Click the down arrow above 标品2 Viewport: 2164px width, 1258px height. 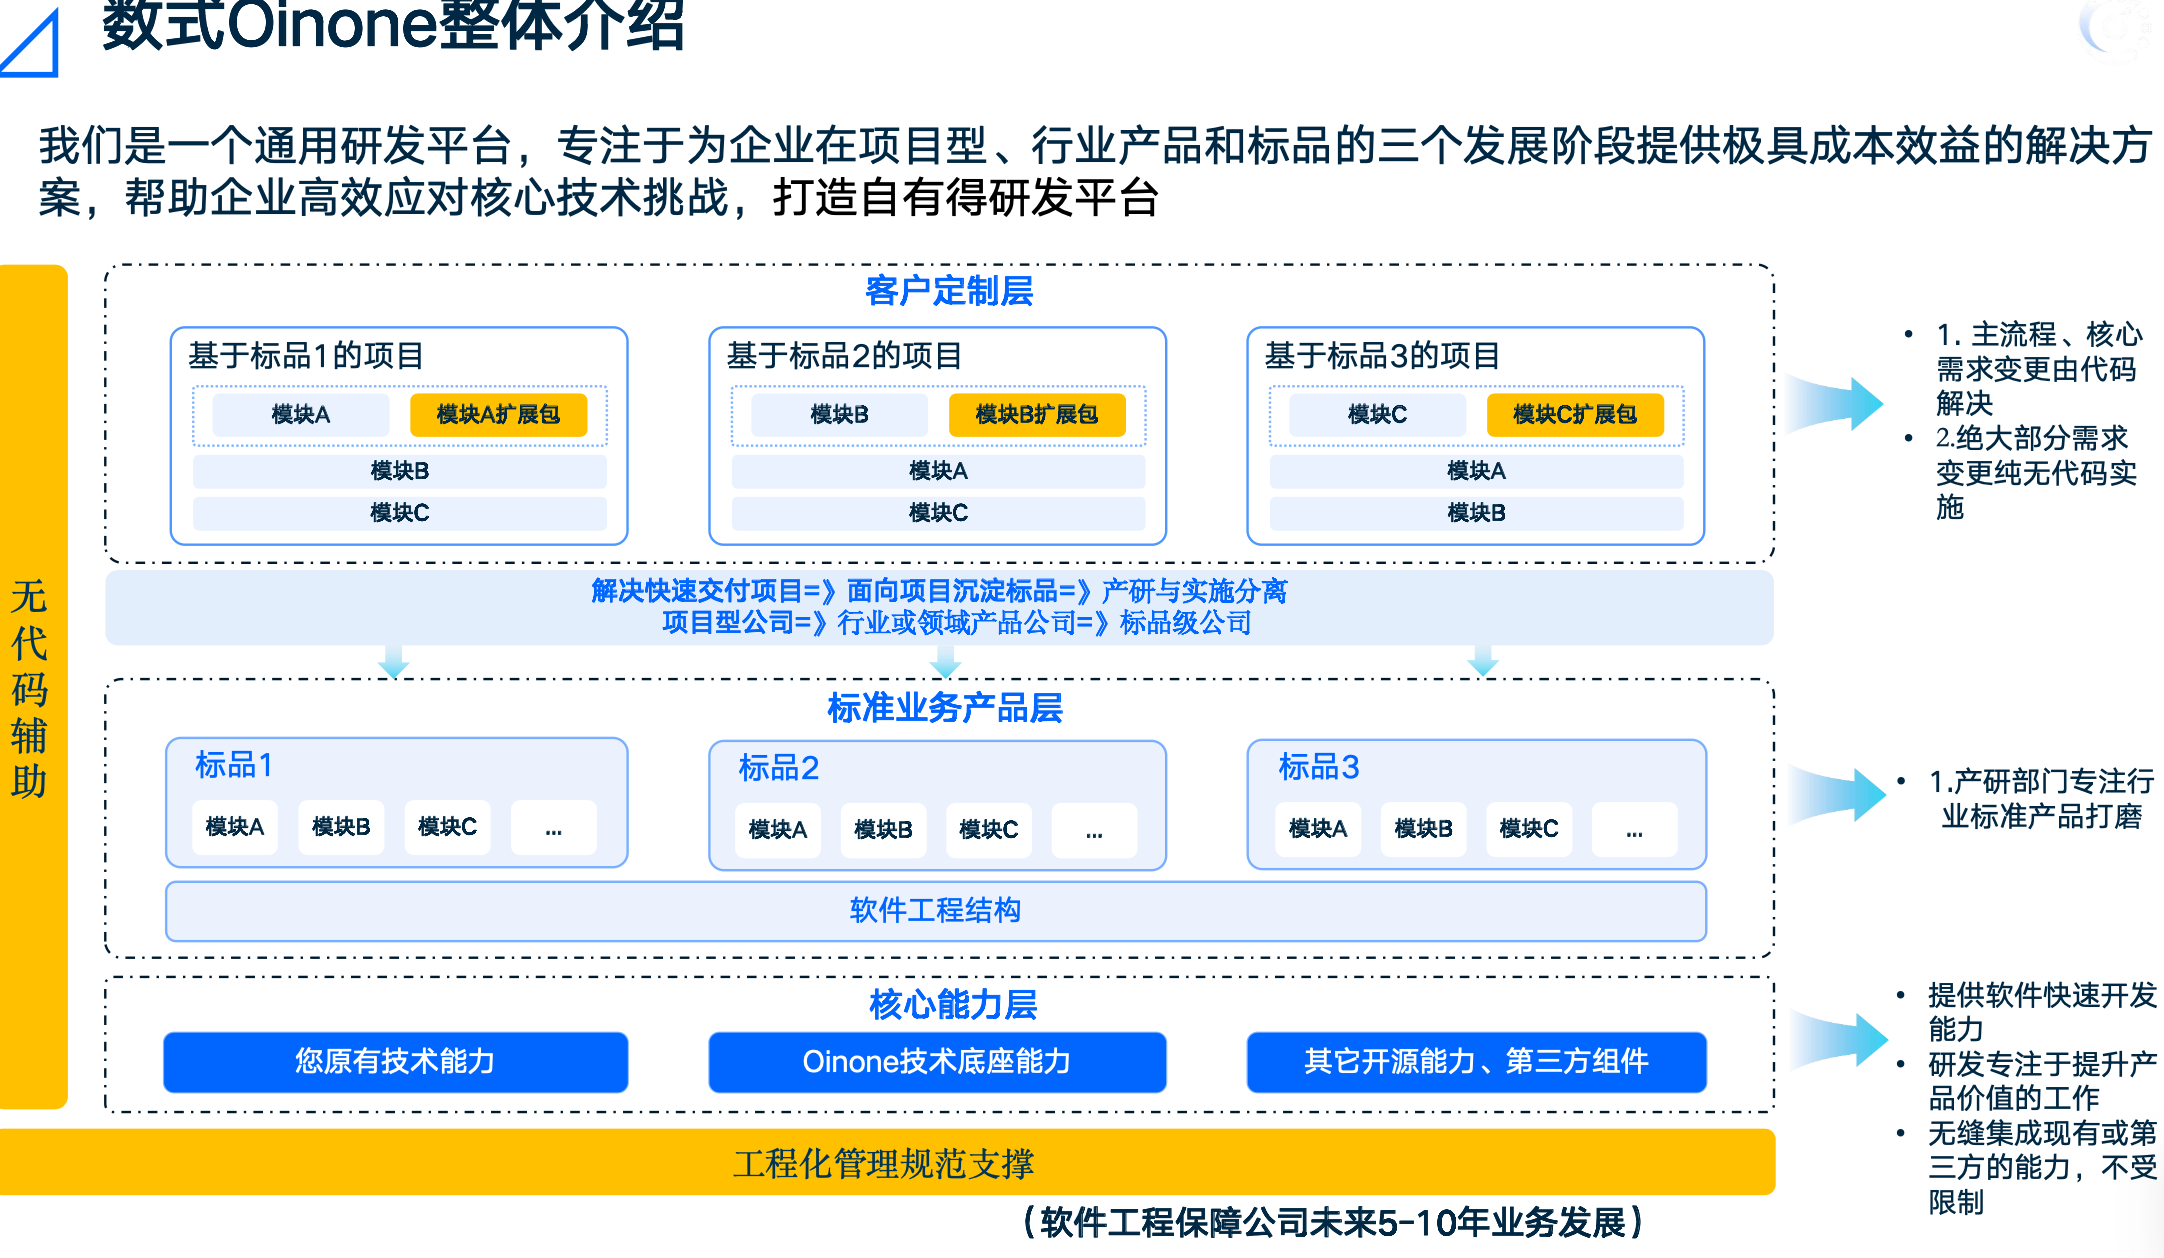tap(944, 660)
